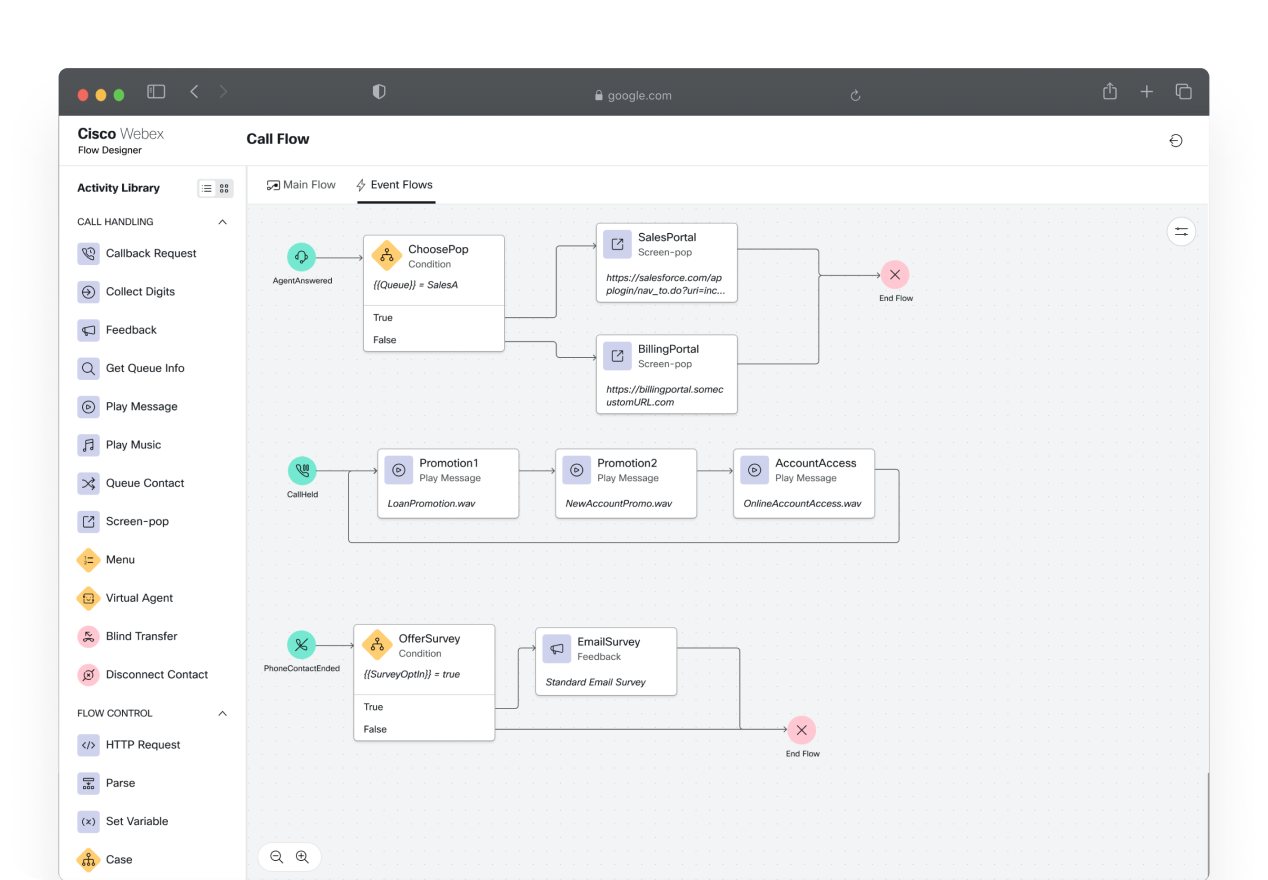The image size is (1268, 880).
Task: Select the Blind Transfer icon
Action: click(88, 636)
